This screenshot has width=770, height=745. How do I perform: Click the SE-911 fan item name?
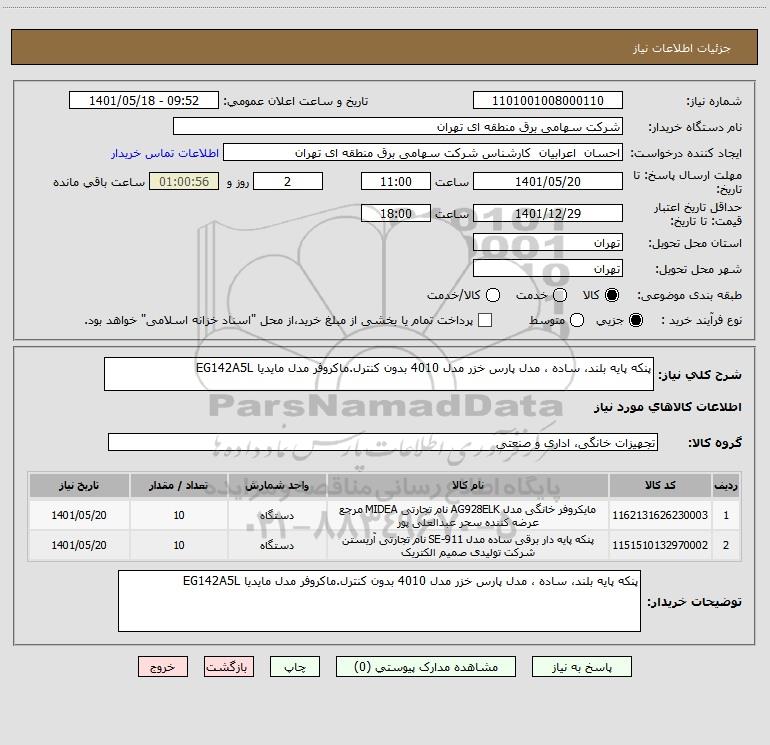coord(468,546)
